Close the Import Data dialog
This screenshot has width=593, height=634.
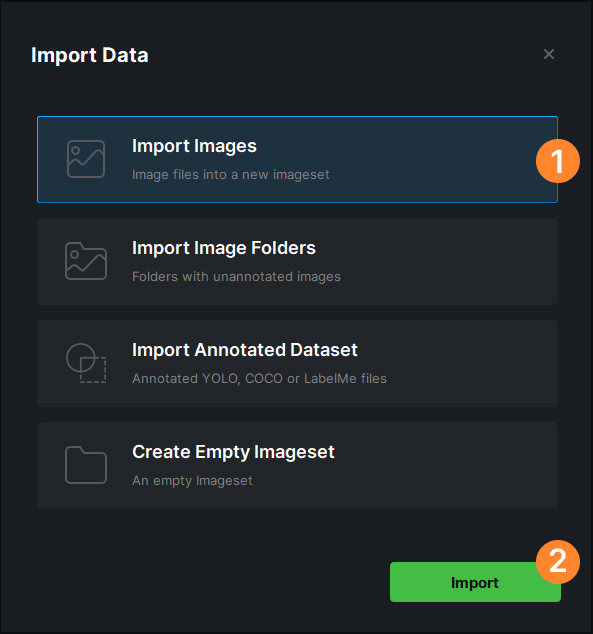[x=549, y=54]
